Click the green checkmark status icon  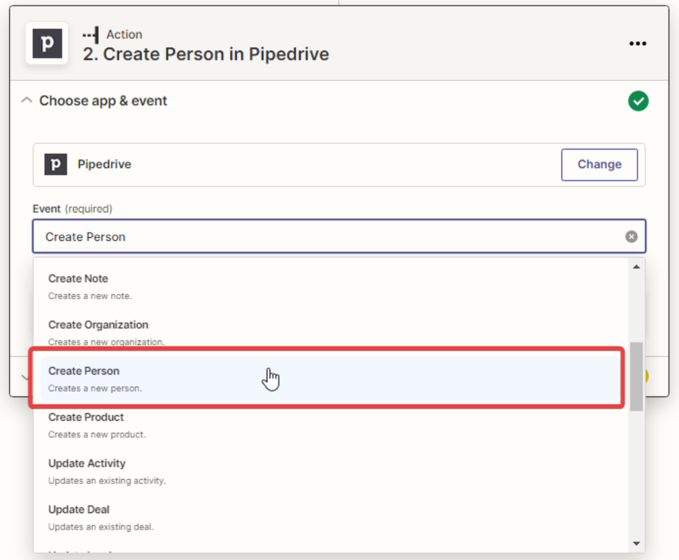pyautogui.click(x=637, y=101)
